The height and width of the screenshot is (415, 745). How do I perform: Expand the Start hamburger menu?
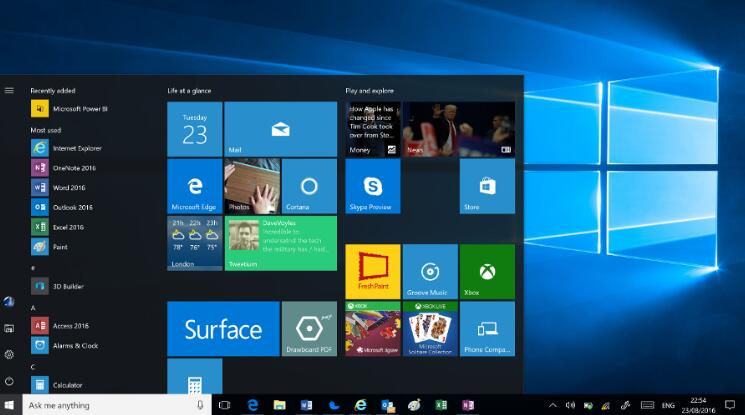click(x=9, y=90)
